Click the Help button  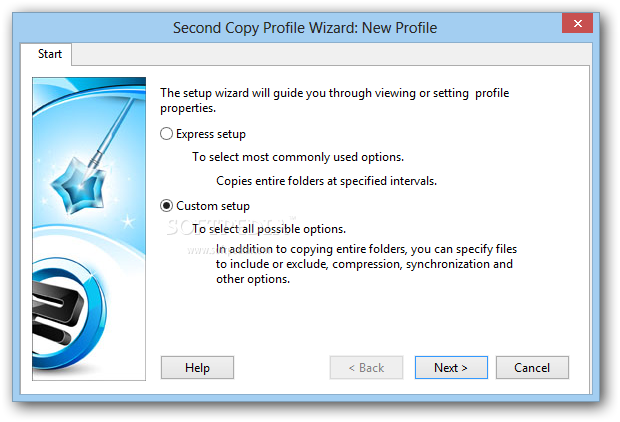[x=197, y=368]
